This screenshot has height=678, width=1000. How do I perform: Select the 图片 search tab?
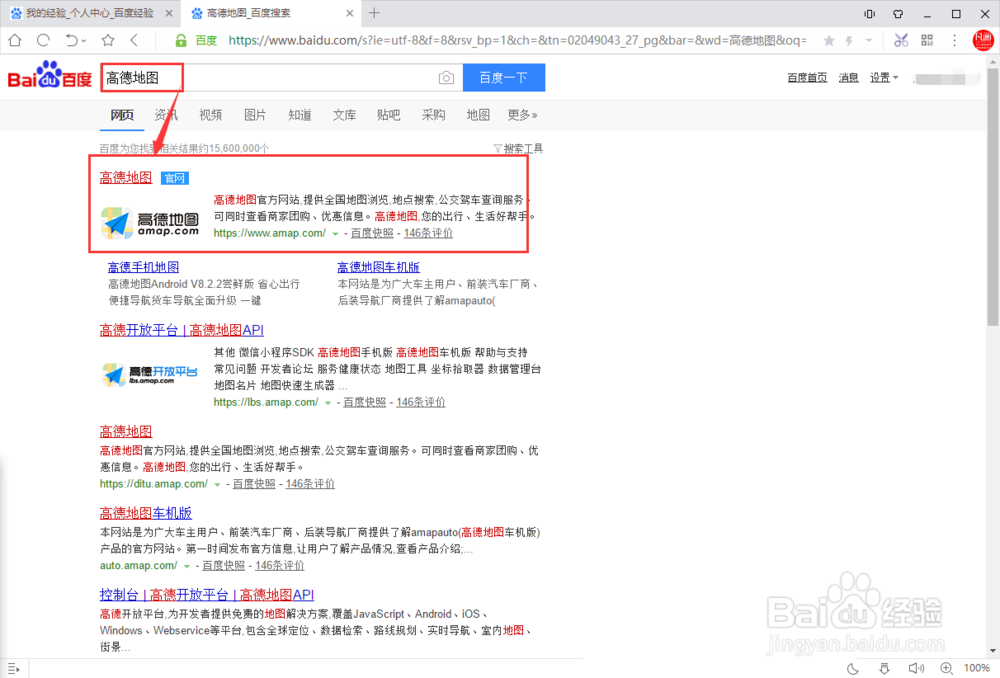(255, 115)
